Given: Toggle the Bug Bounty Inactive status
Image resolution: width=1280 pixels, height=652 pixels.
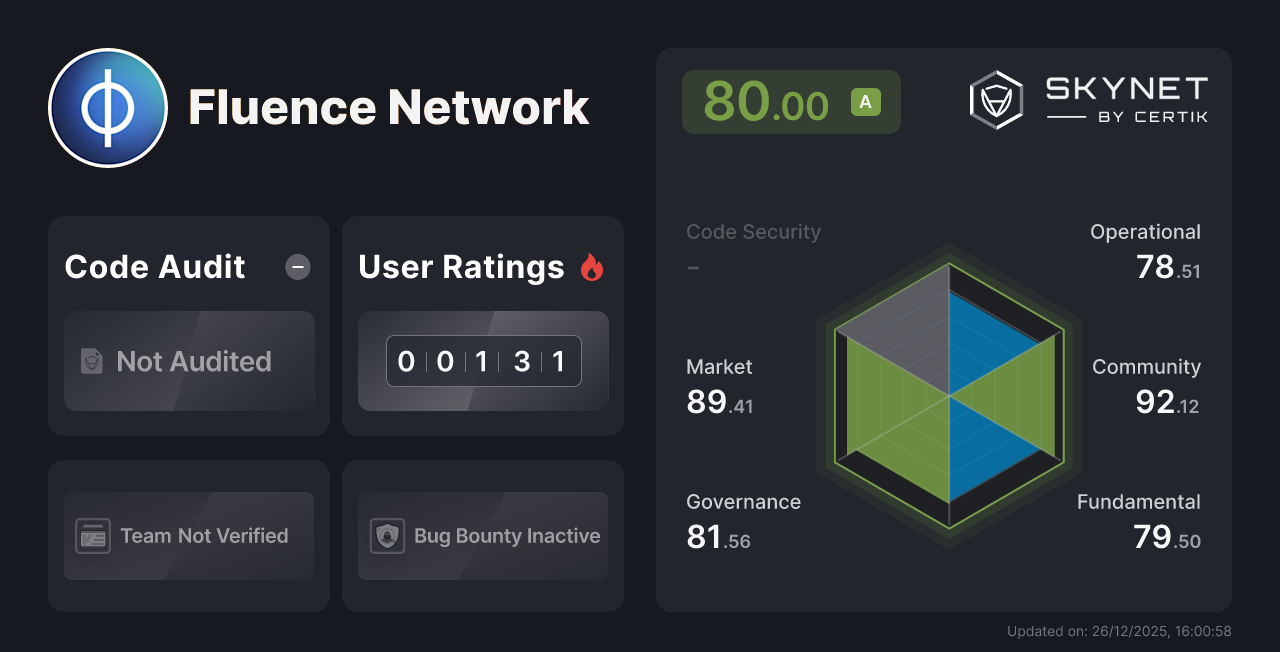Looking at the screenshot, I should tap(483, 536).
